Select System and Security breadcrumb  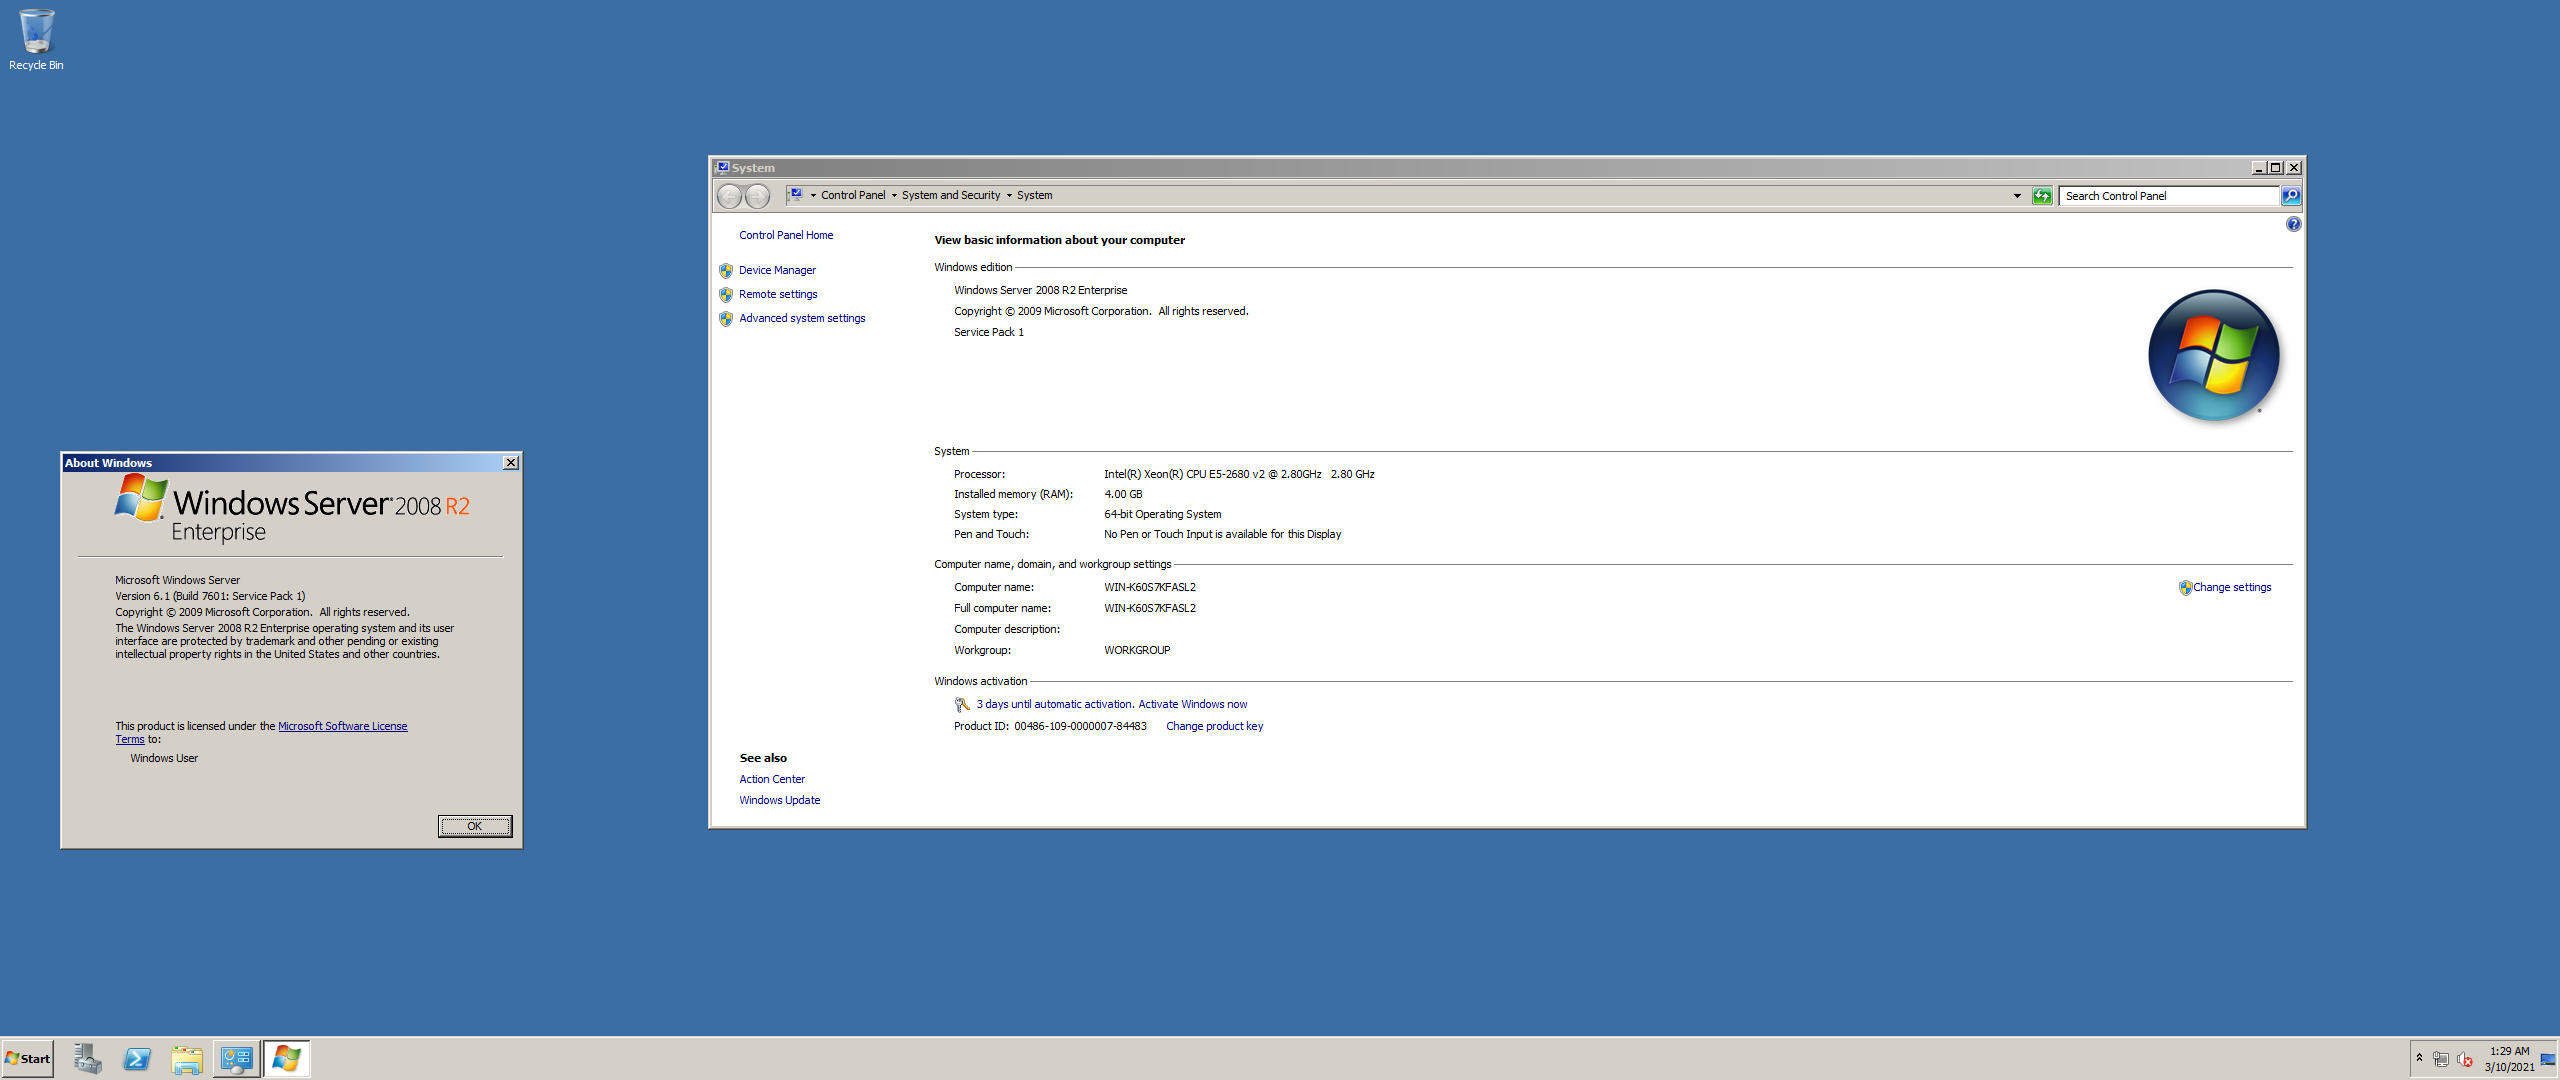951,196
